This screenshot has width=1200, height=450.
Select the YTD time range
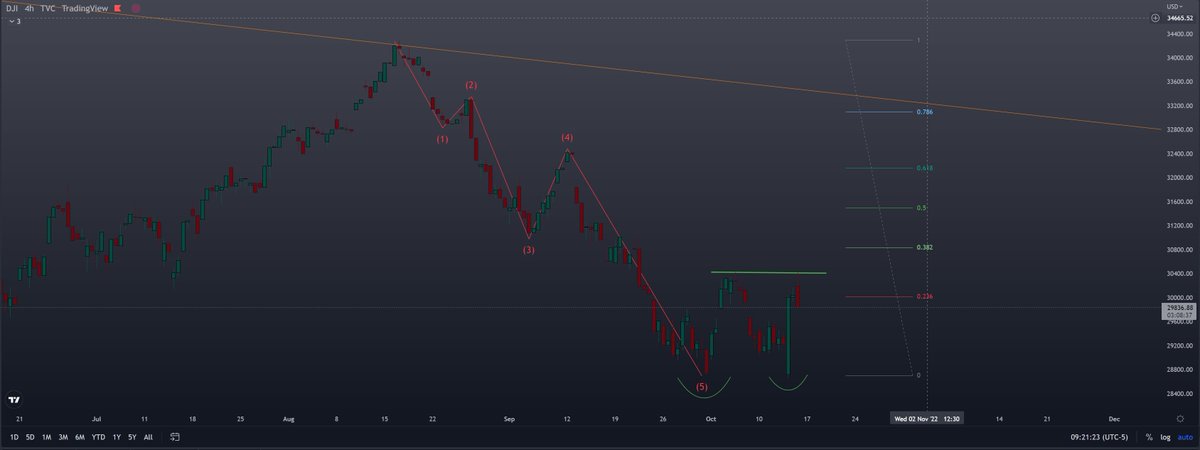tap(99, 438)
